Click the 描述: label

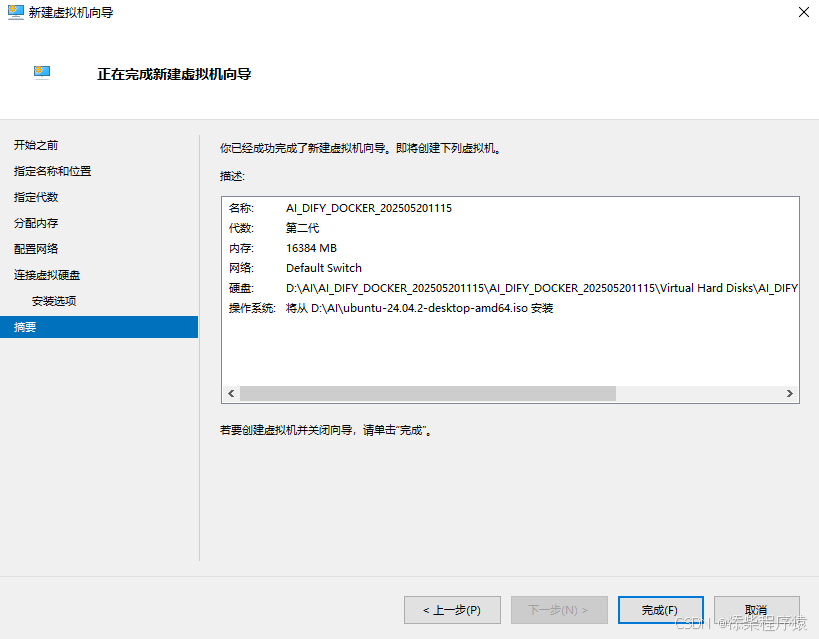point(232,176)
